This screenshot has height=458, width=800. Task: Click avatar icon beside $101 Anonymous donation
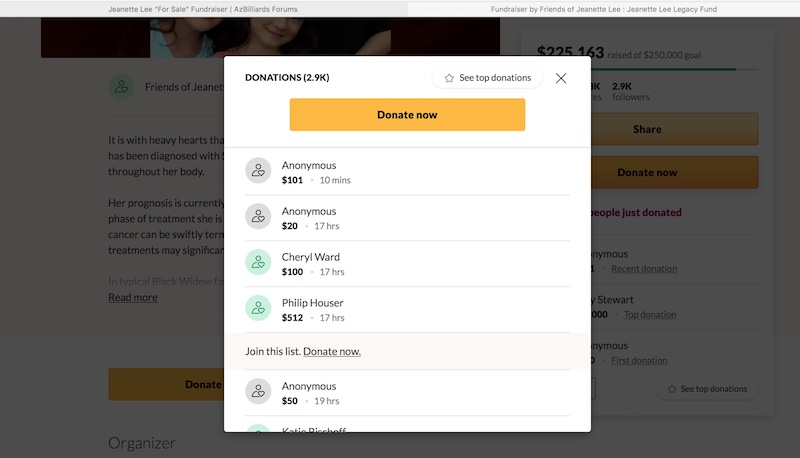point(258,171)
